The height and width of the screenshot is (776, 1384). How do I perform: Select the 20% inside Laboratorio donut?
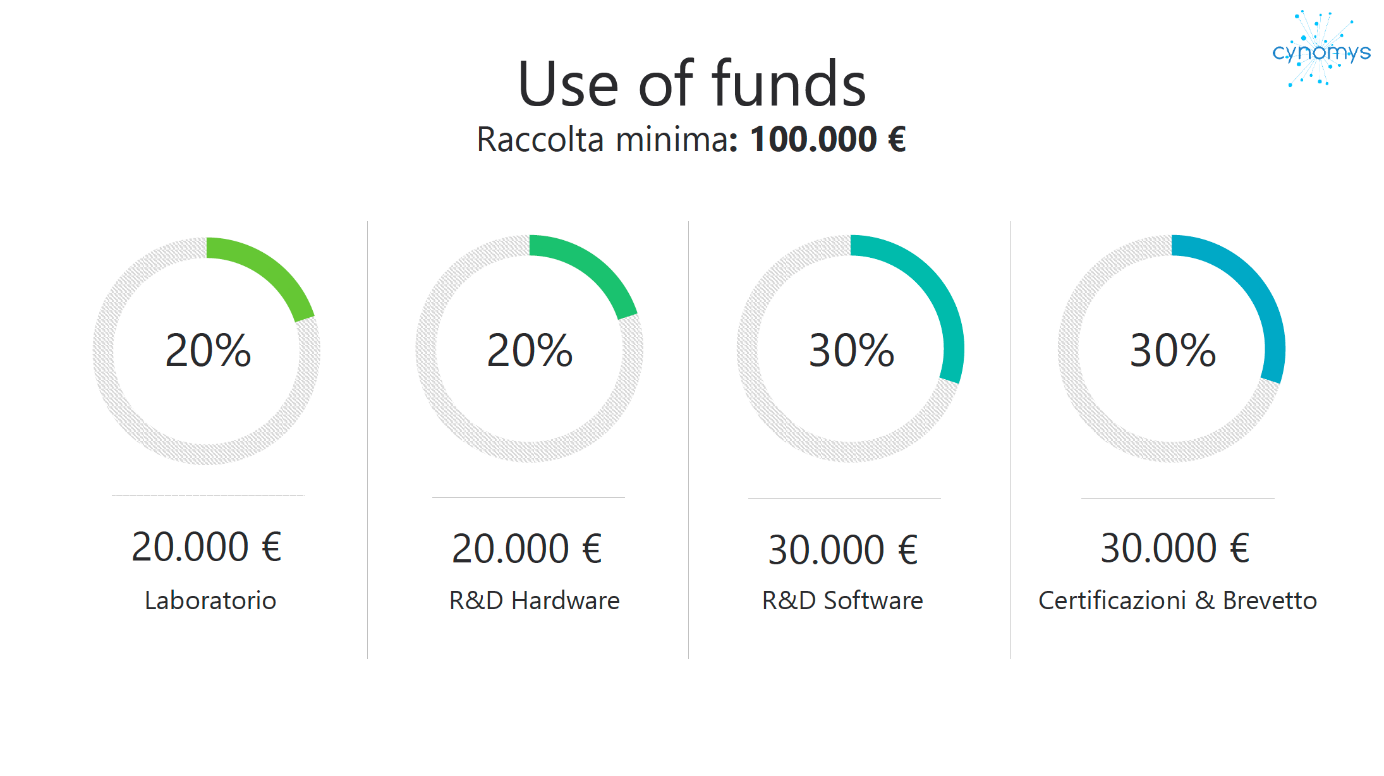click(208, 351)
